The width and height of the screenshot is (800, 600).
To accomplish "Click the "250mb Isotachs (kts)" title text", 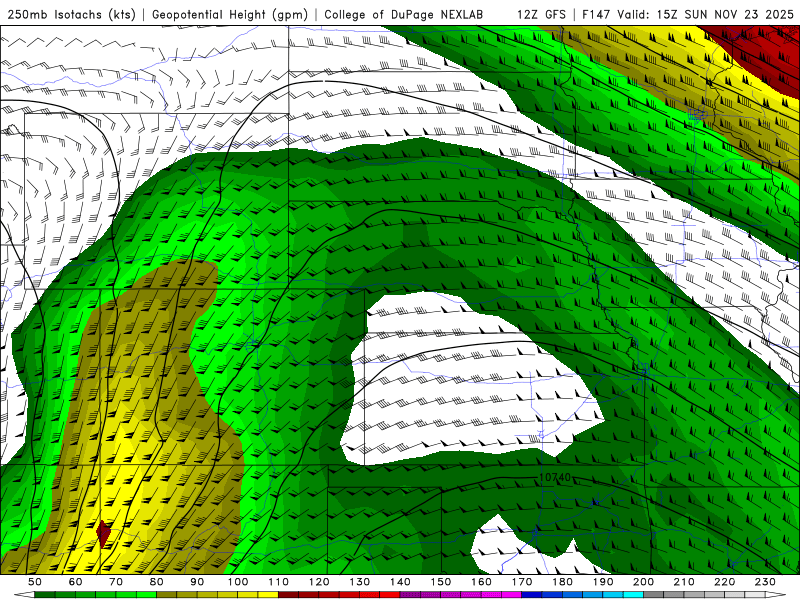I will [x=71, y=14].
